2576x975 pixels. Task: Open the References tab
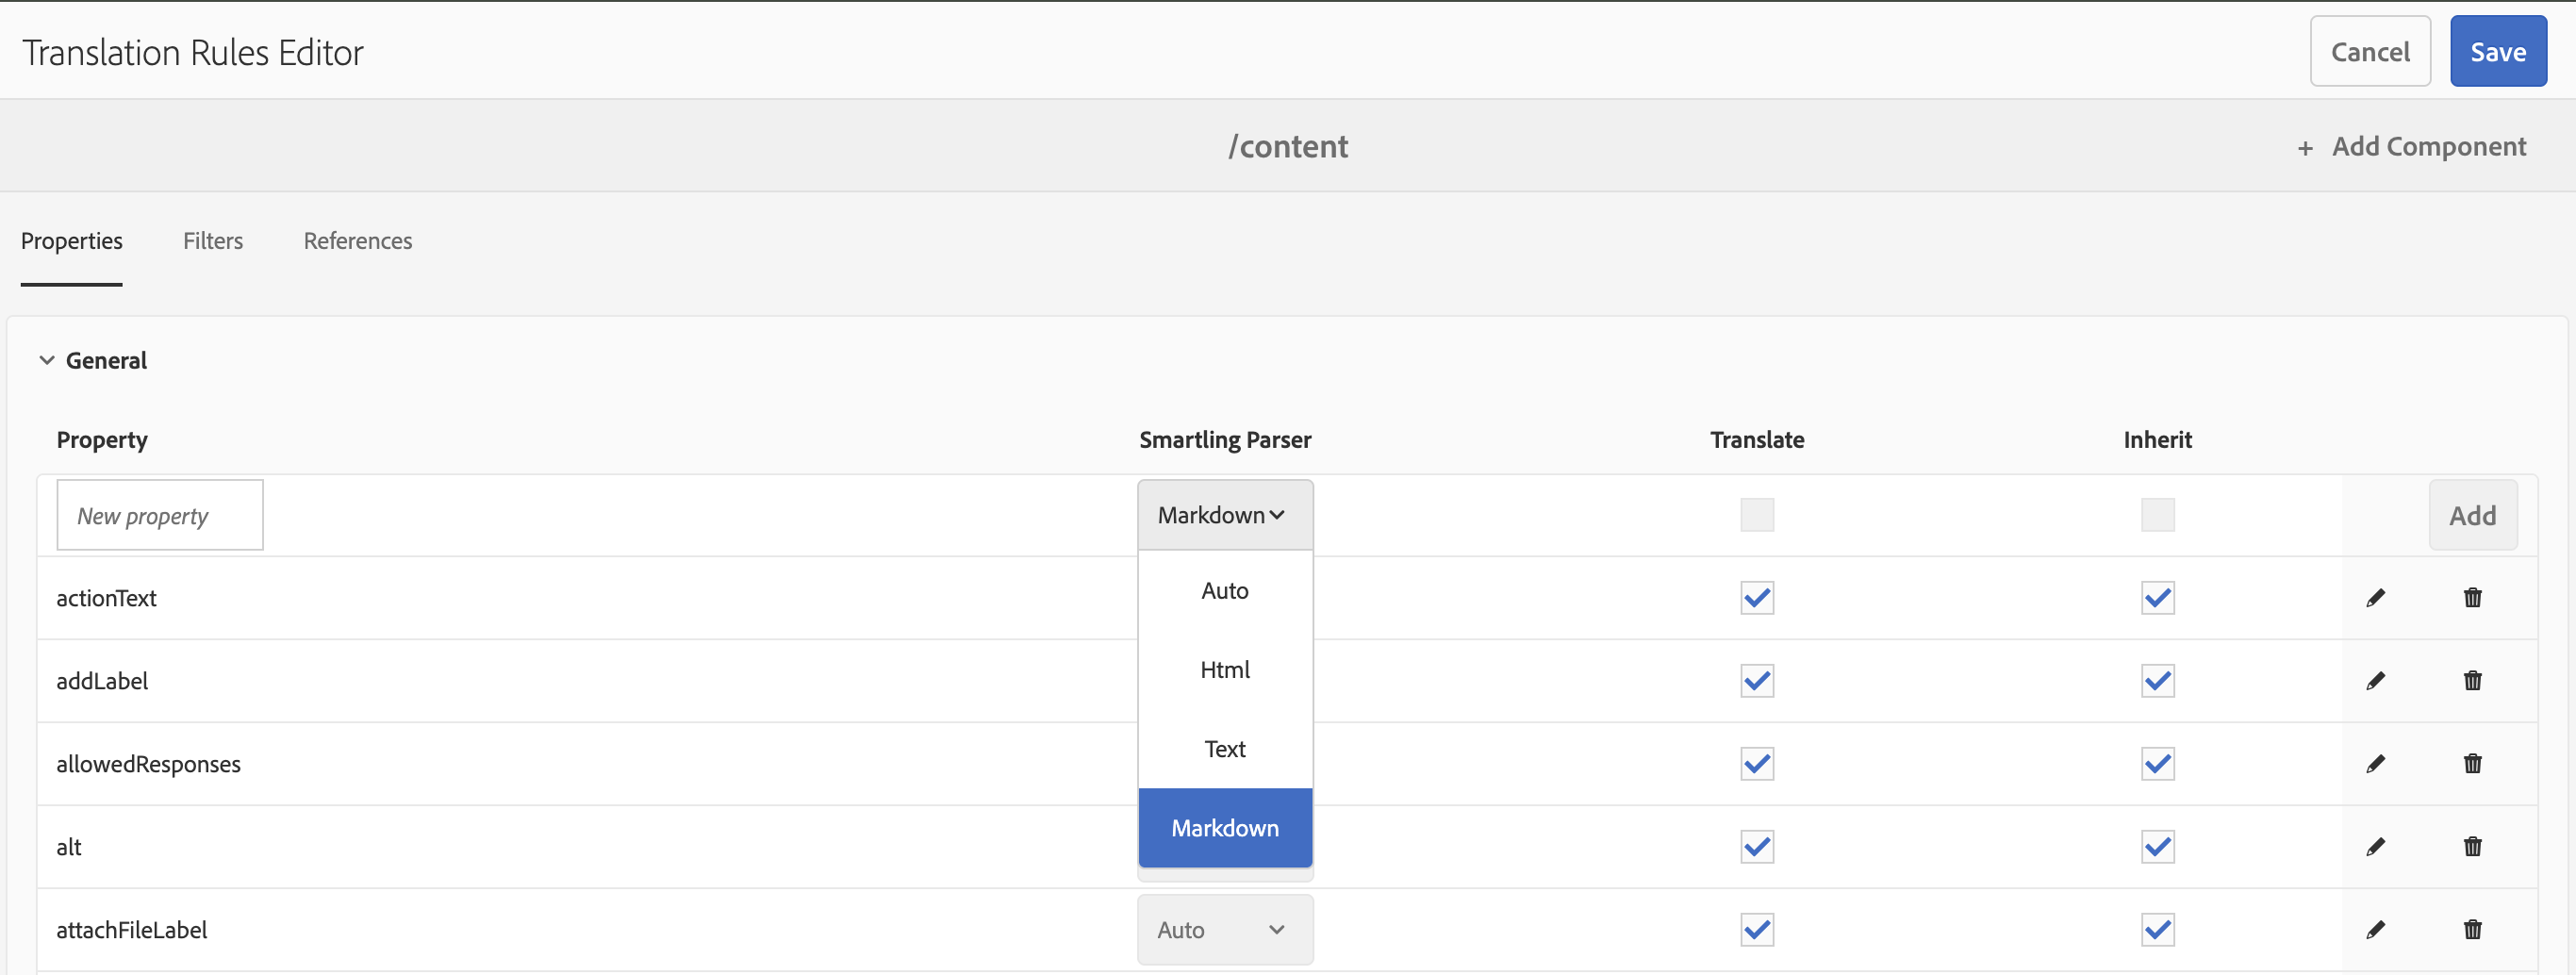(x=357, y=241)
